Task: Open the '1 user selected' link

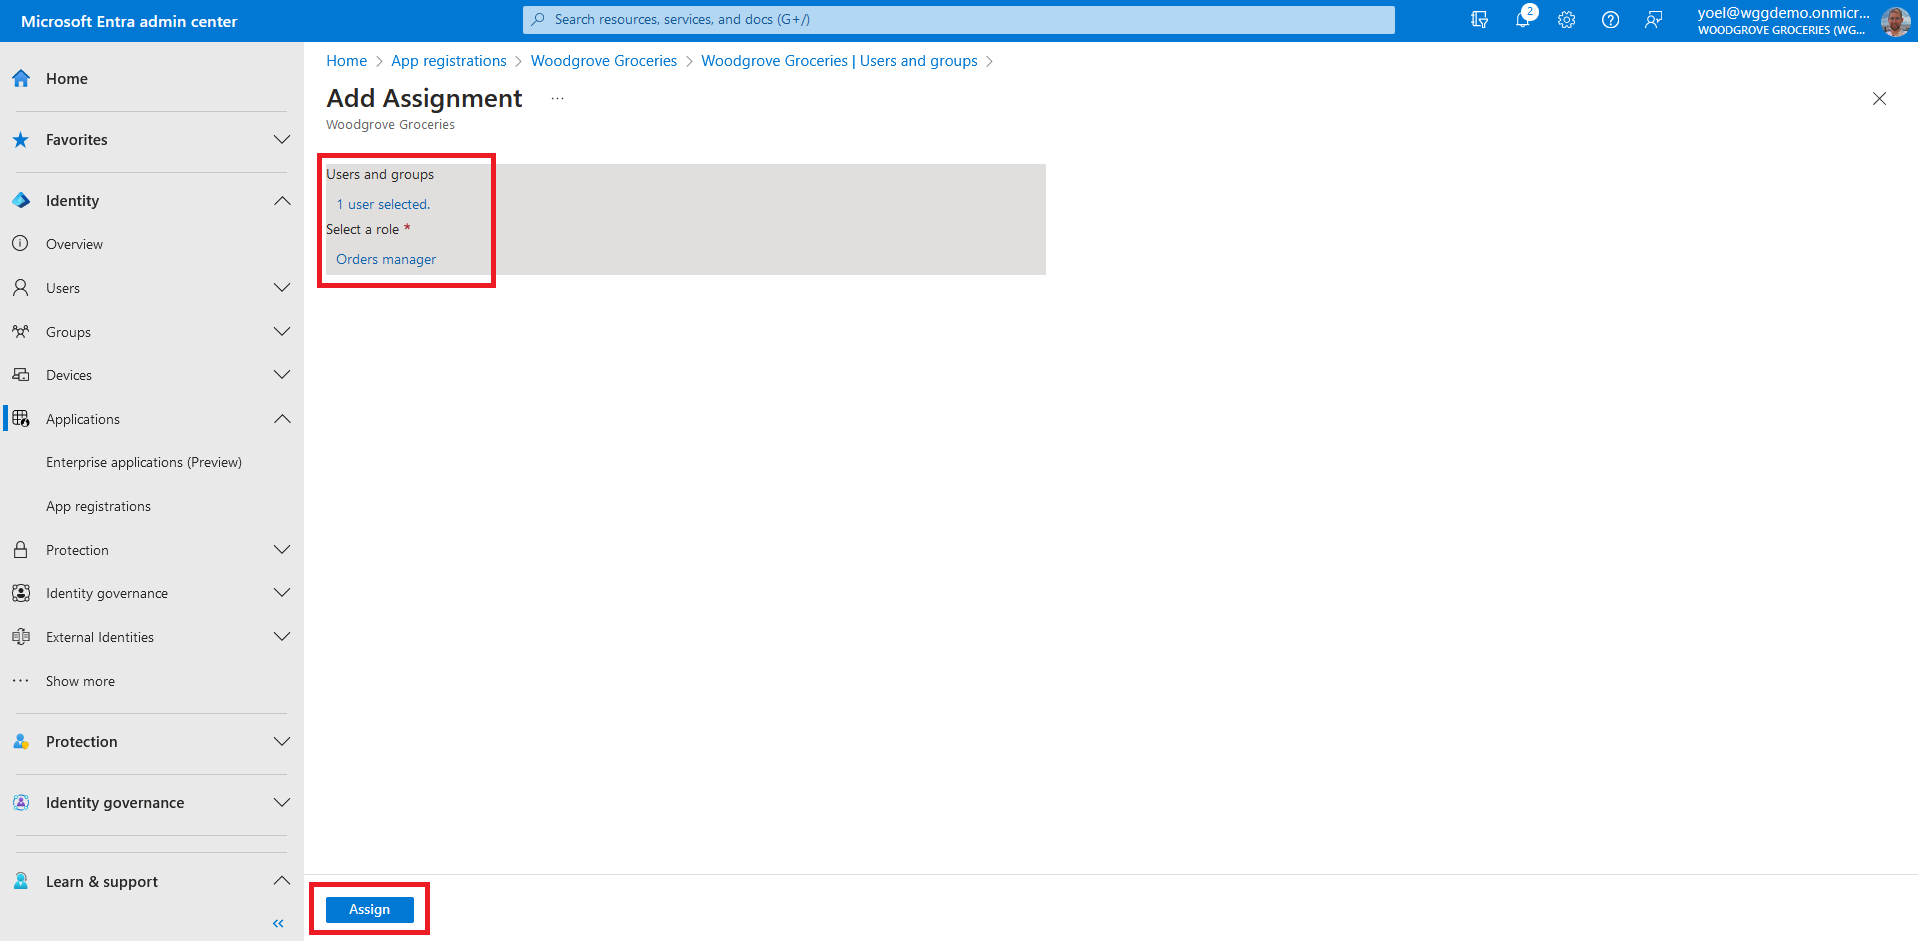Action: click(x=383, y=204)
